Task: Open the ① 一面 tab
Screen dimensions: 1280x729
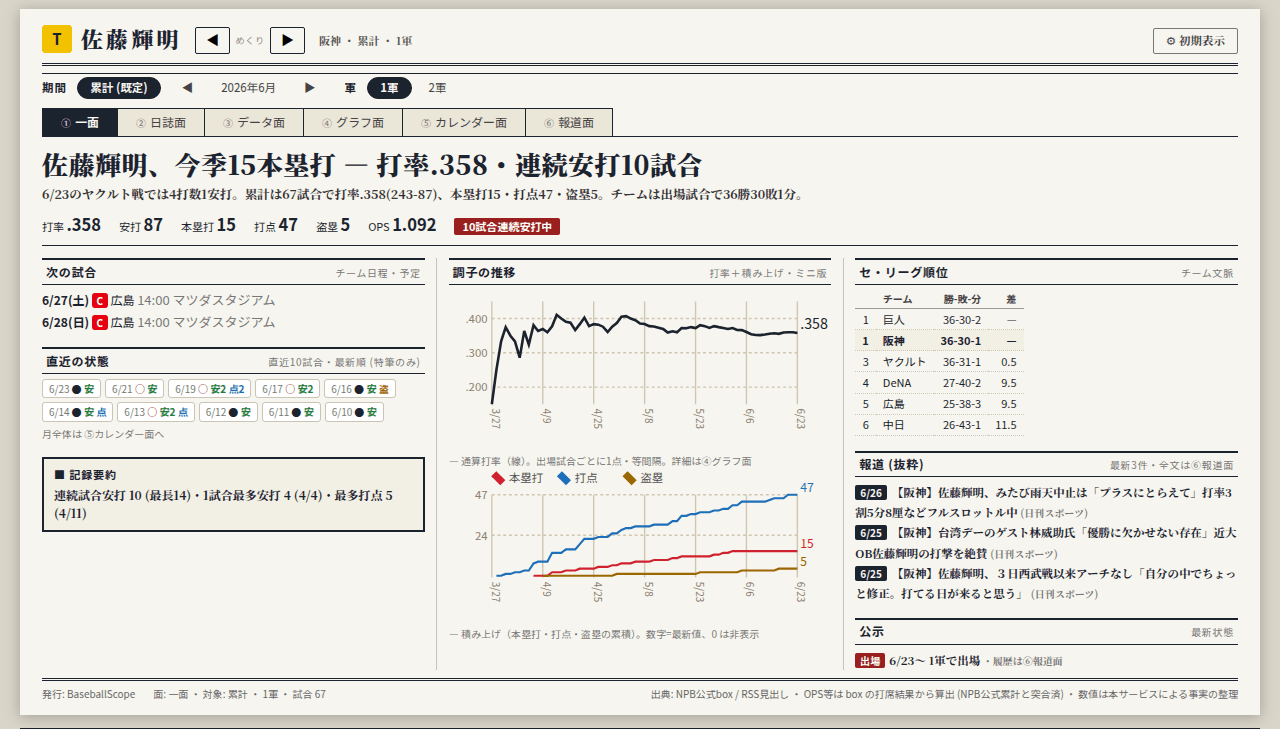Action: [80, 123]
